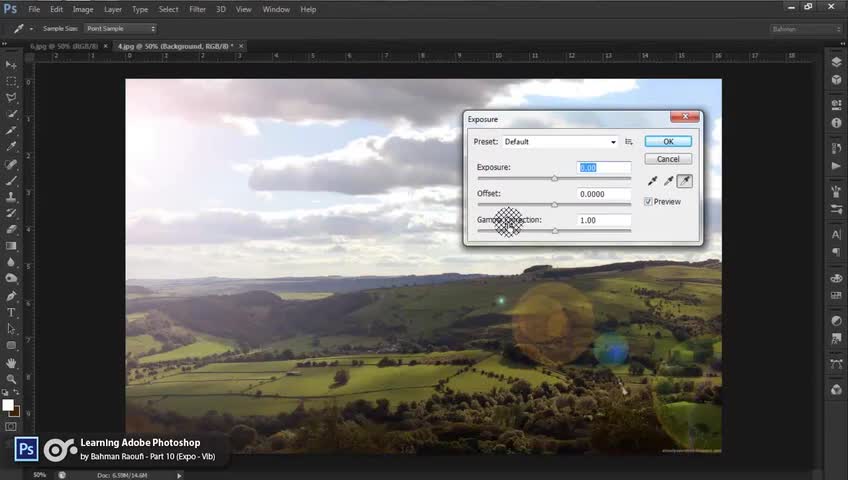Select the History Brush tool
Image resolution: width=848 pixels, height=480 pixels.
[11, 213]
